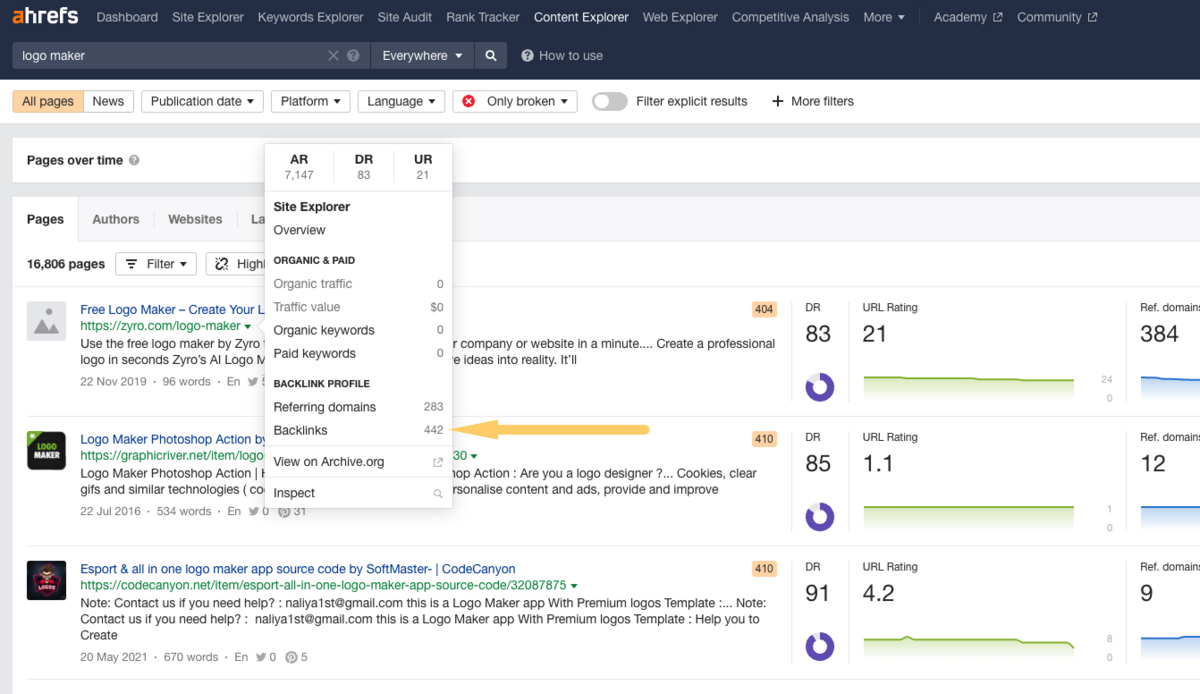Open Platform filter dropdown
Screen dimensions: 1200x694
(311, 101)
